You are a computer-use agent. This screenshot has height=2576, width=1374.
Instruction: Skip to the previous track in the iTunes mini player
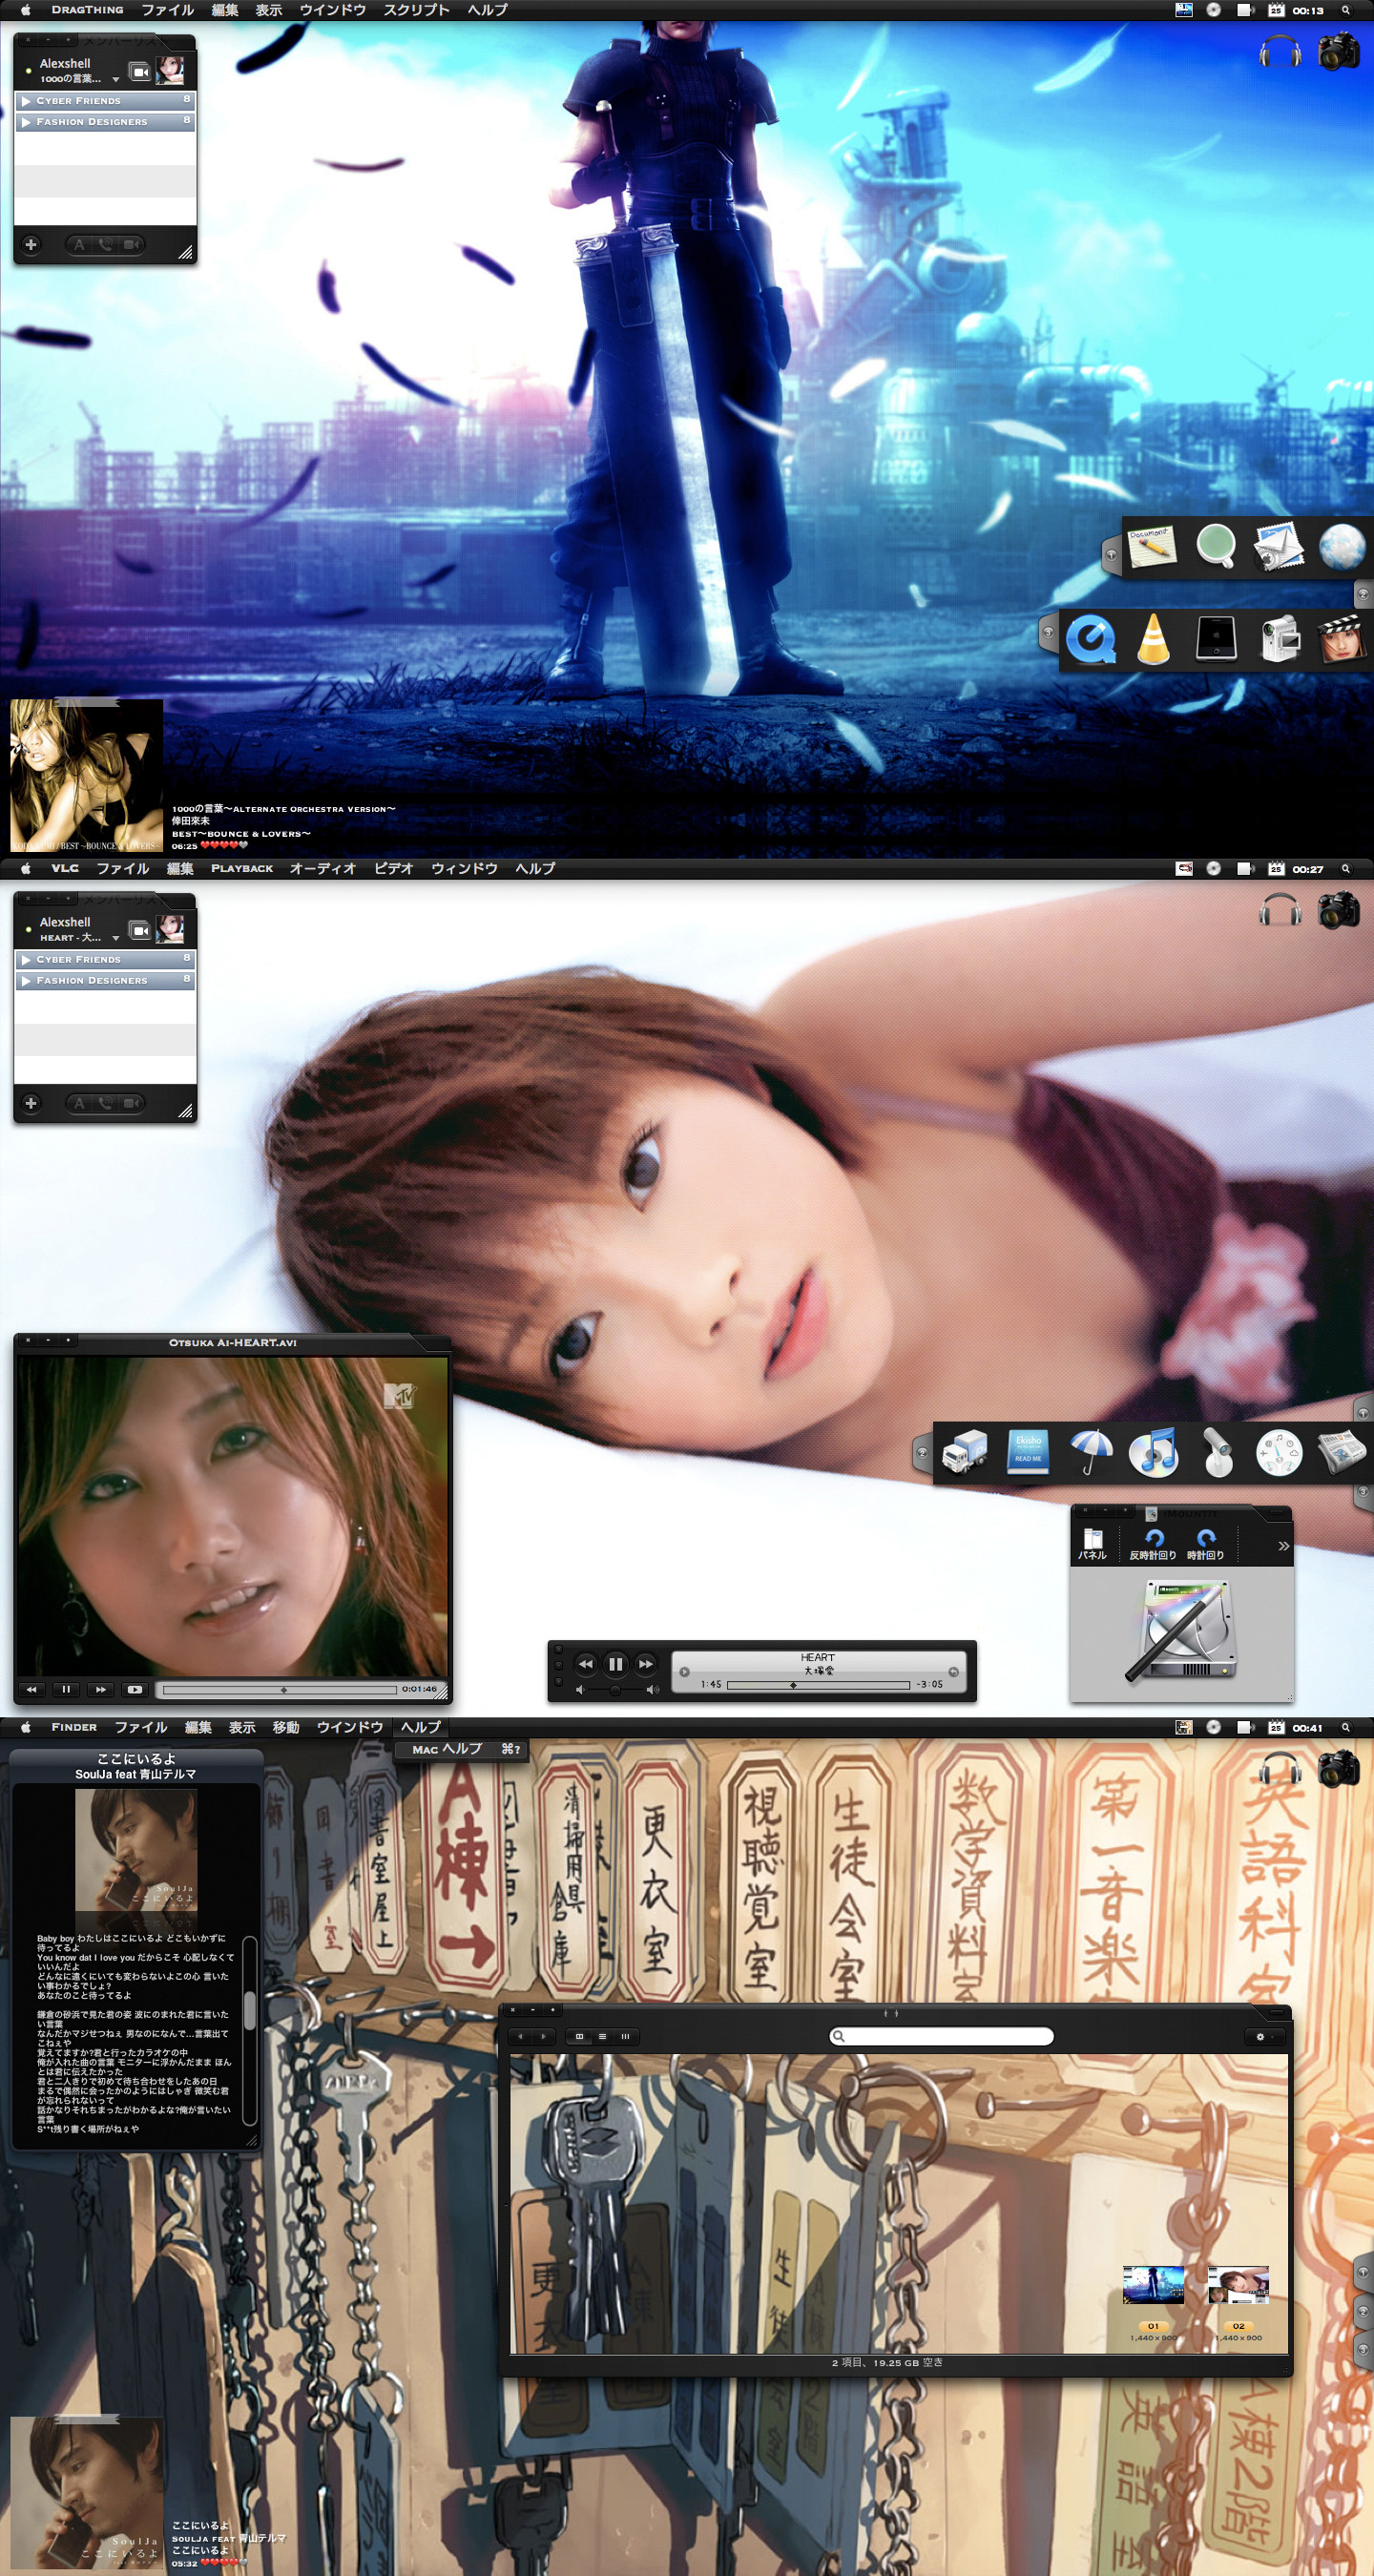click(x=586, y=1664)
